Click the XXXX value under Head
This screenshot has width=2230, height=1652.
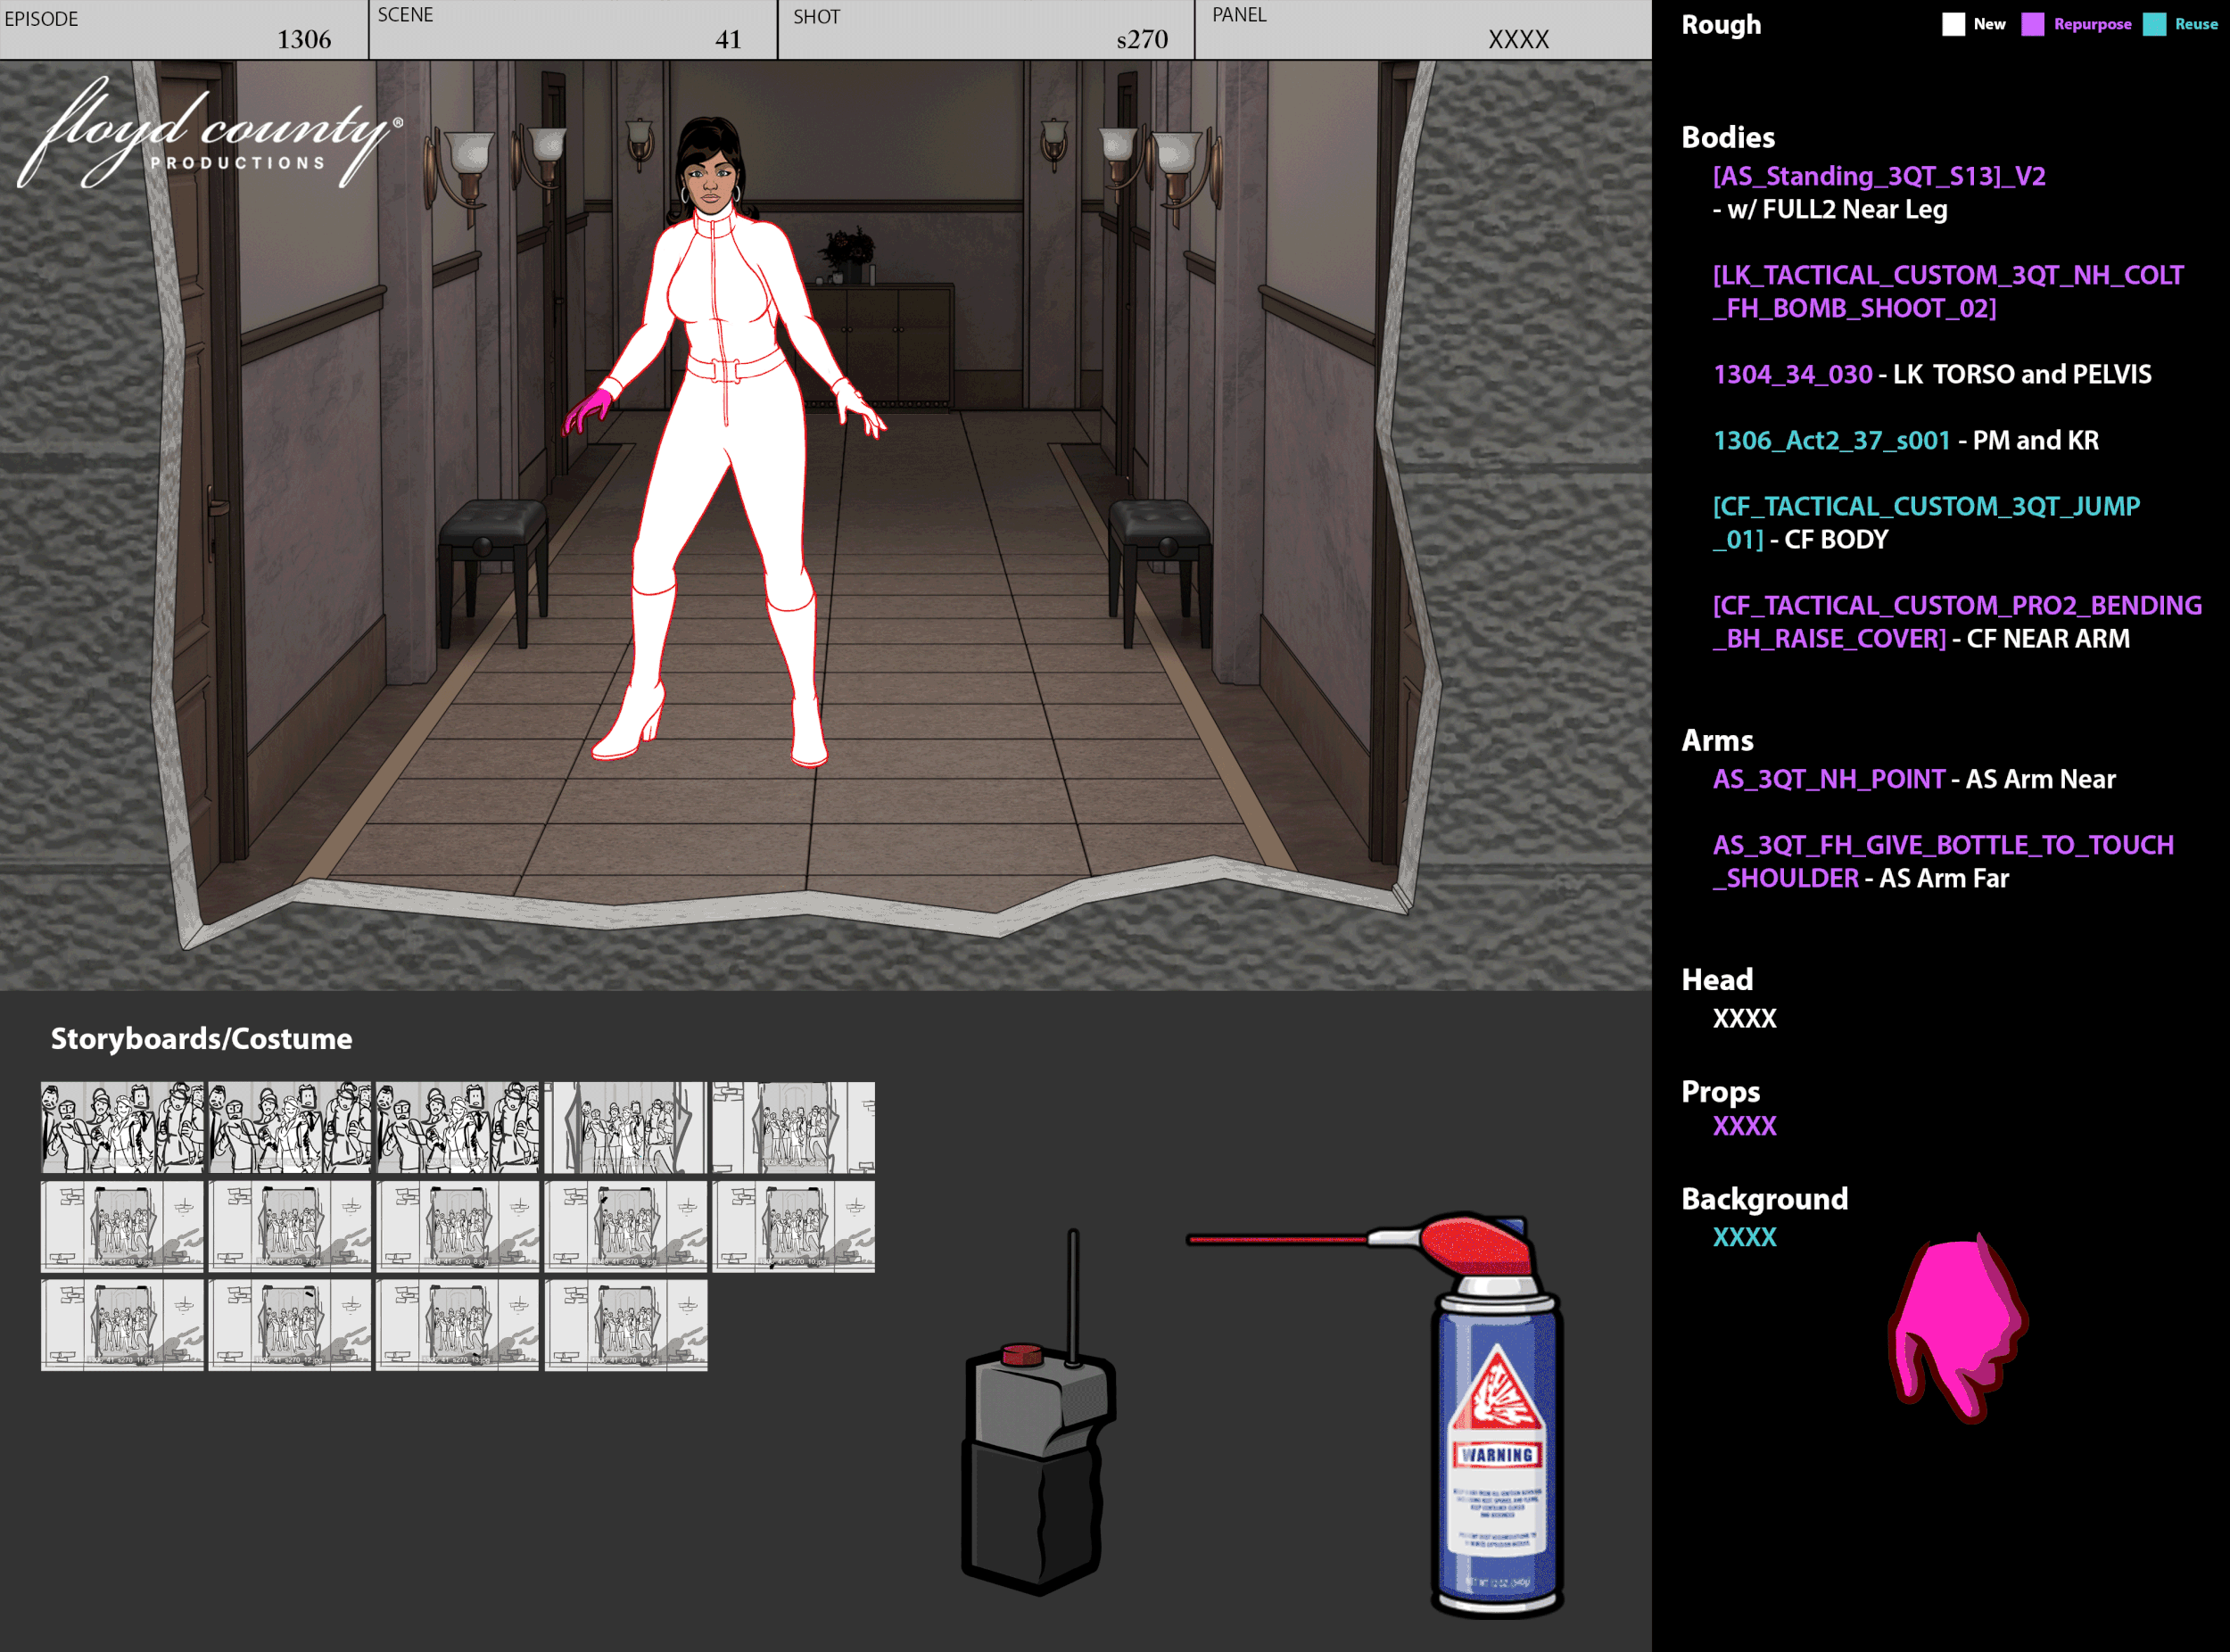(x=1744, y=1019)
